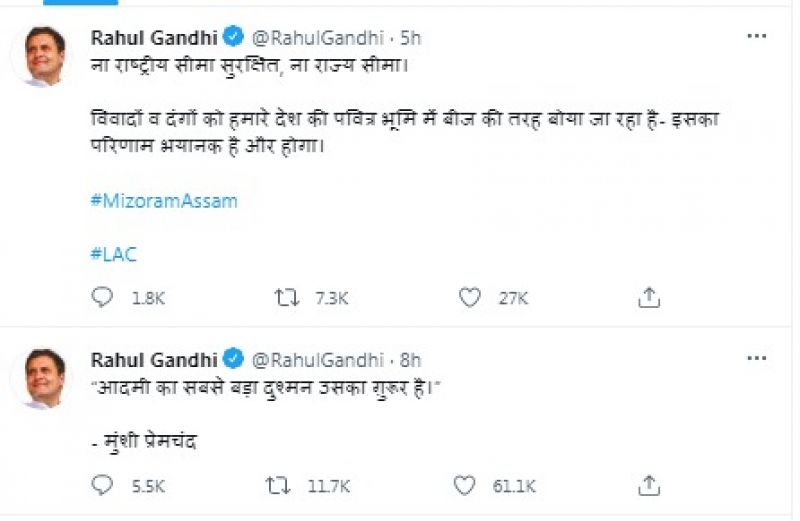800x521 pixels.
Task: Share the #MizoramAssam tweet
Action: click(649, 297)
